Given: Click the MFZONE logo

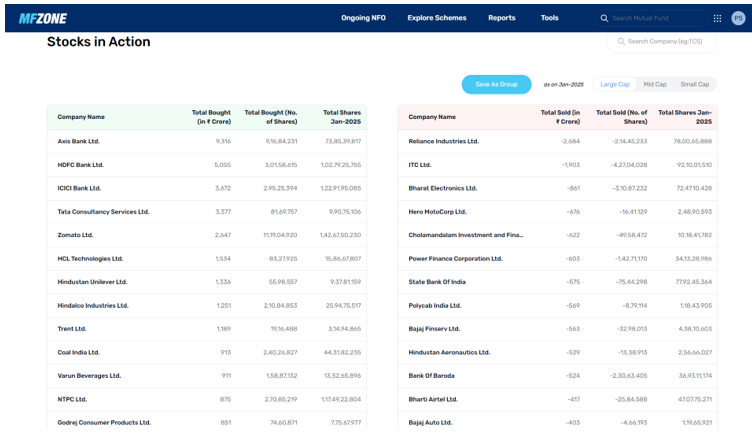Looking at the screenshot, I should pos(43,19).
